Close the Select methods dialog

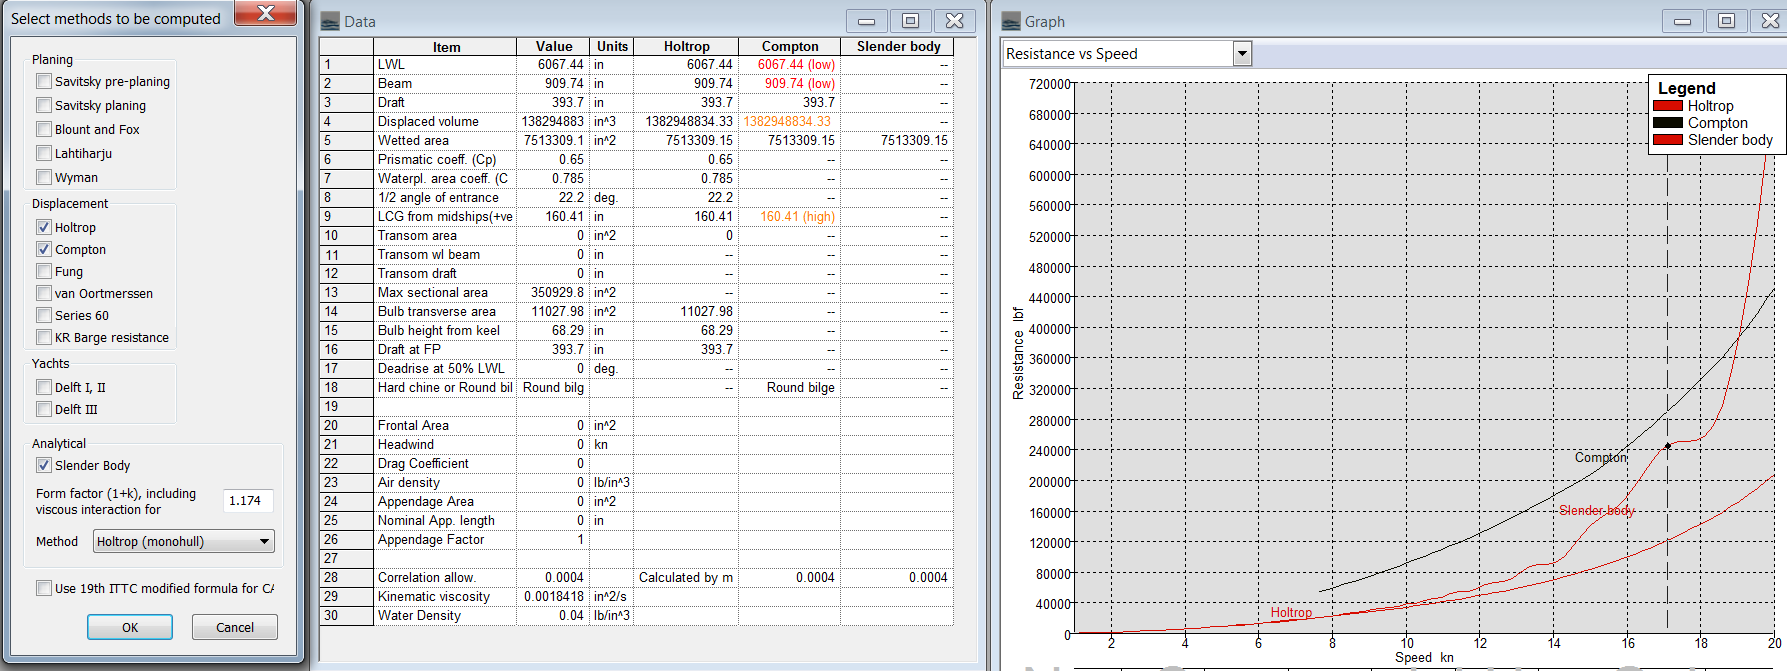tap(265, 13)
